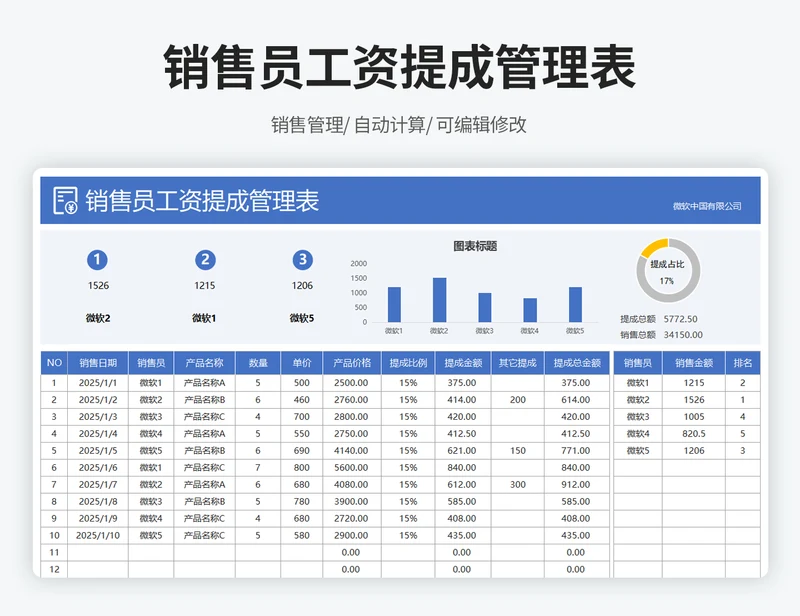Viewport: 800px width, 616px height.
Task: Select the 912.00 total commission cell
Action: [577, 484]
